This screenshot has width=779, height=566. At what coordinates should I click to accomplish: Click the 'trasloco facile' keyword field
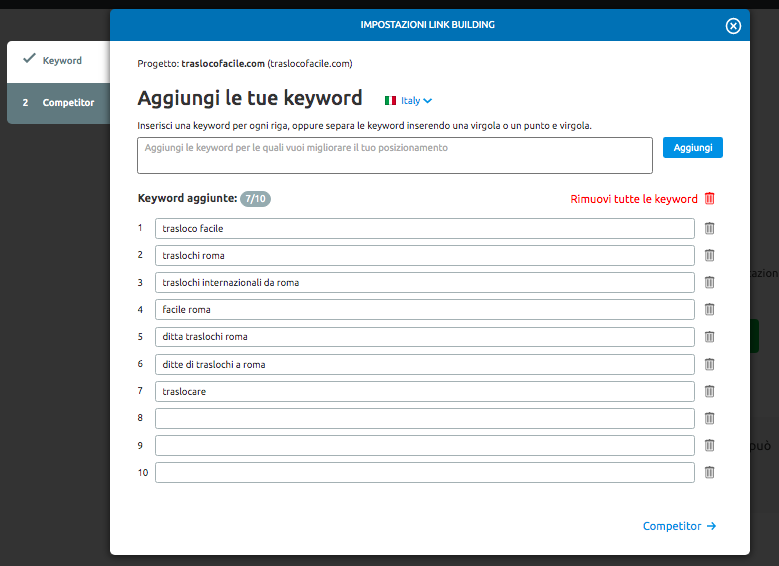(x=424, y=228)
